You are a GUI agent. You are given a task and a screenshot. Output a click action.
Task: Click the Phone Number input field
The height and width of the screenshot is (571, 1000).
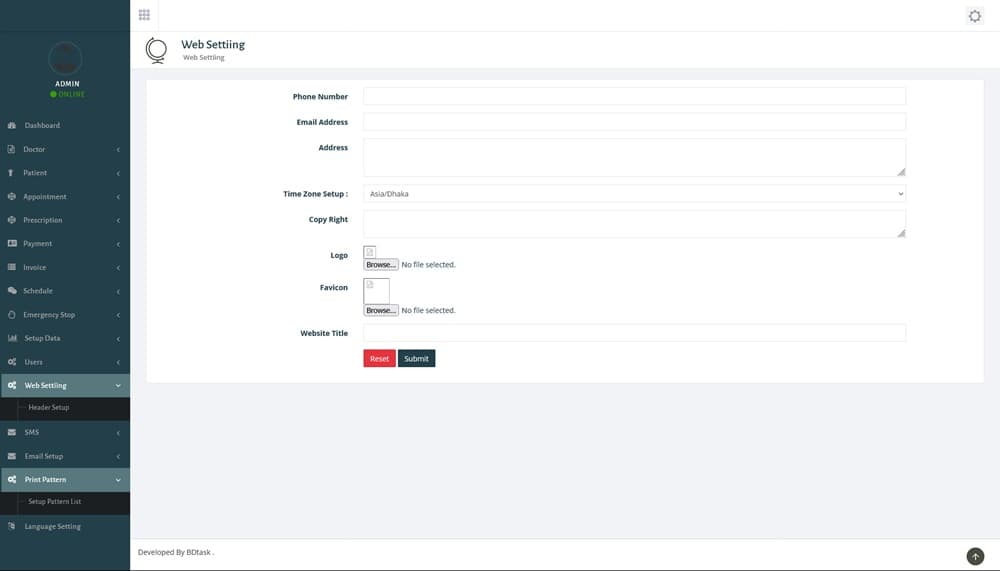pyautogui.click(x=634, y=97)
